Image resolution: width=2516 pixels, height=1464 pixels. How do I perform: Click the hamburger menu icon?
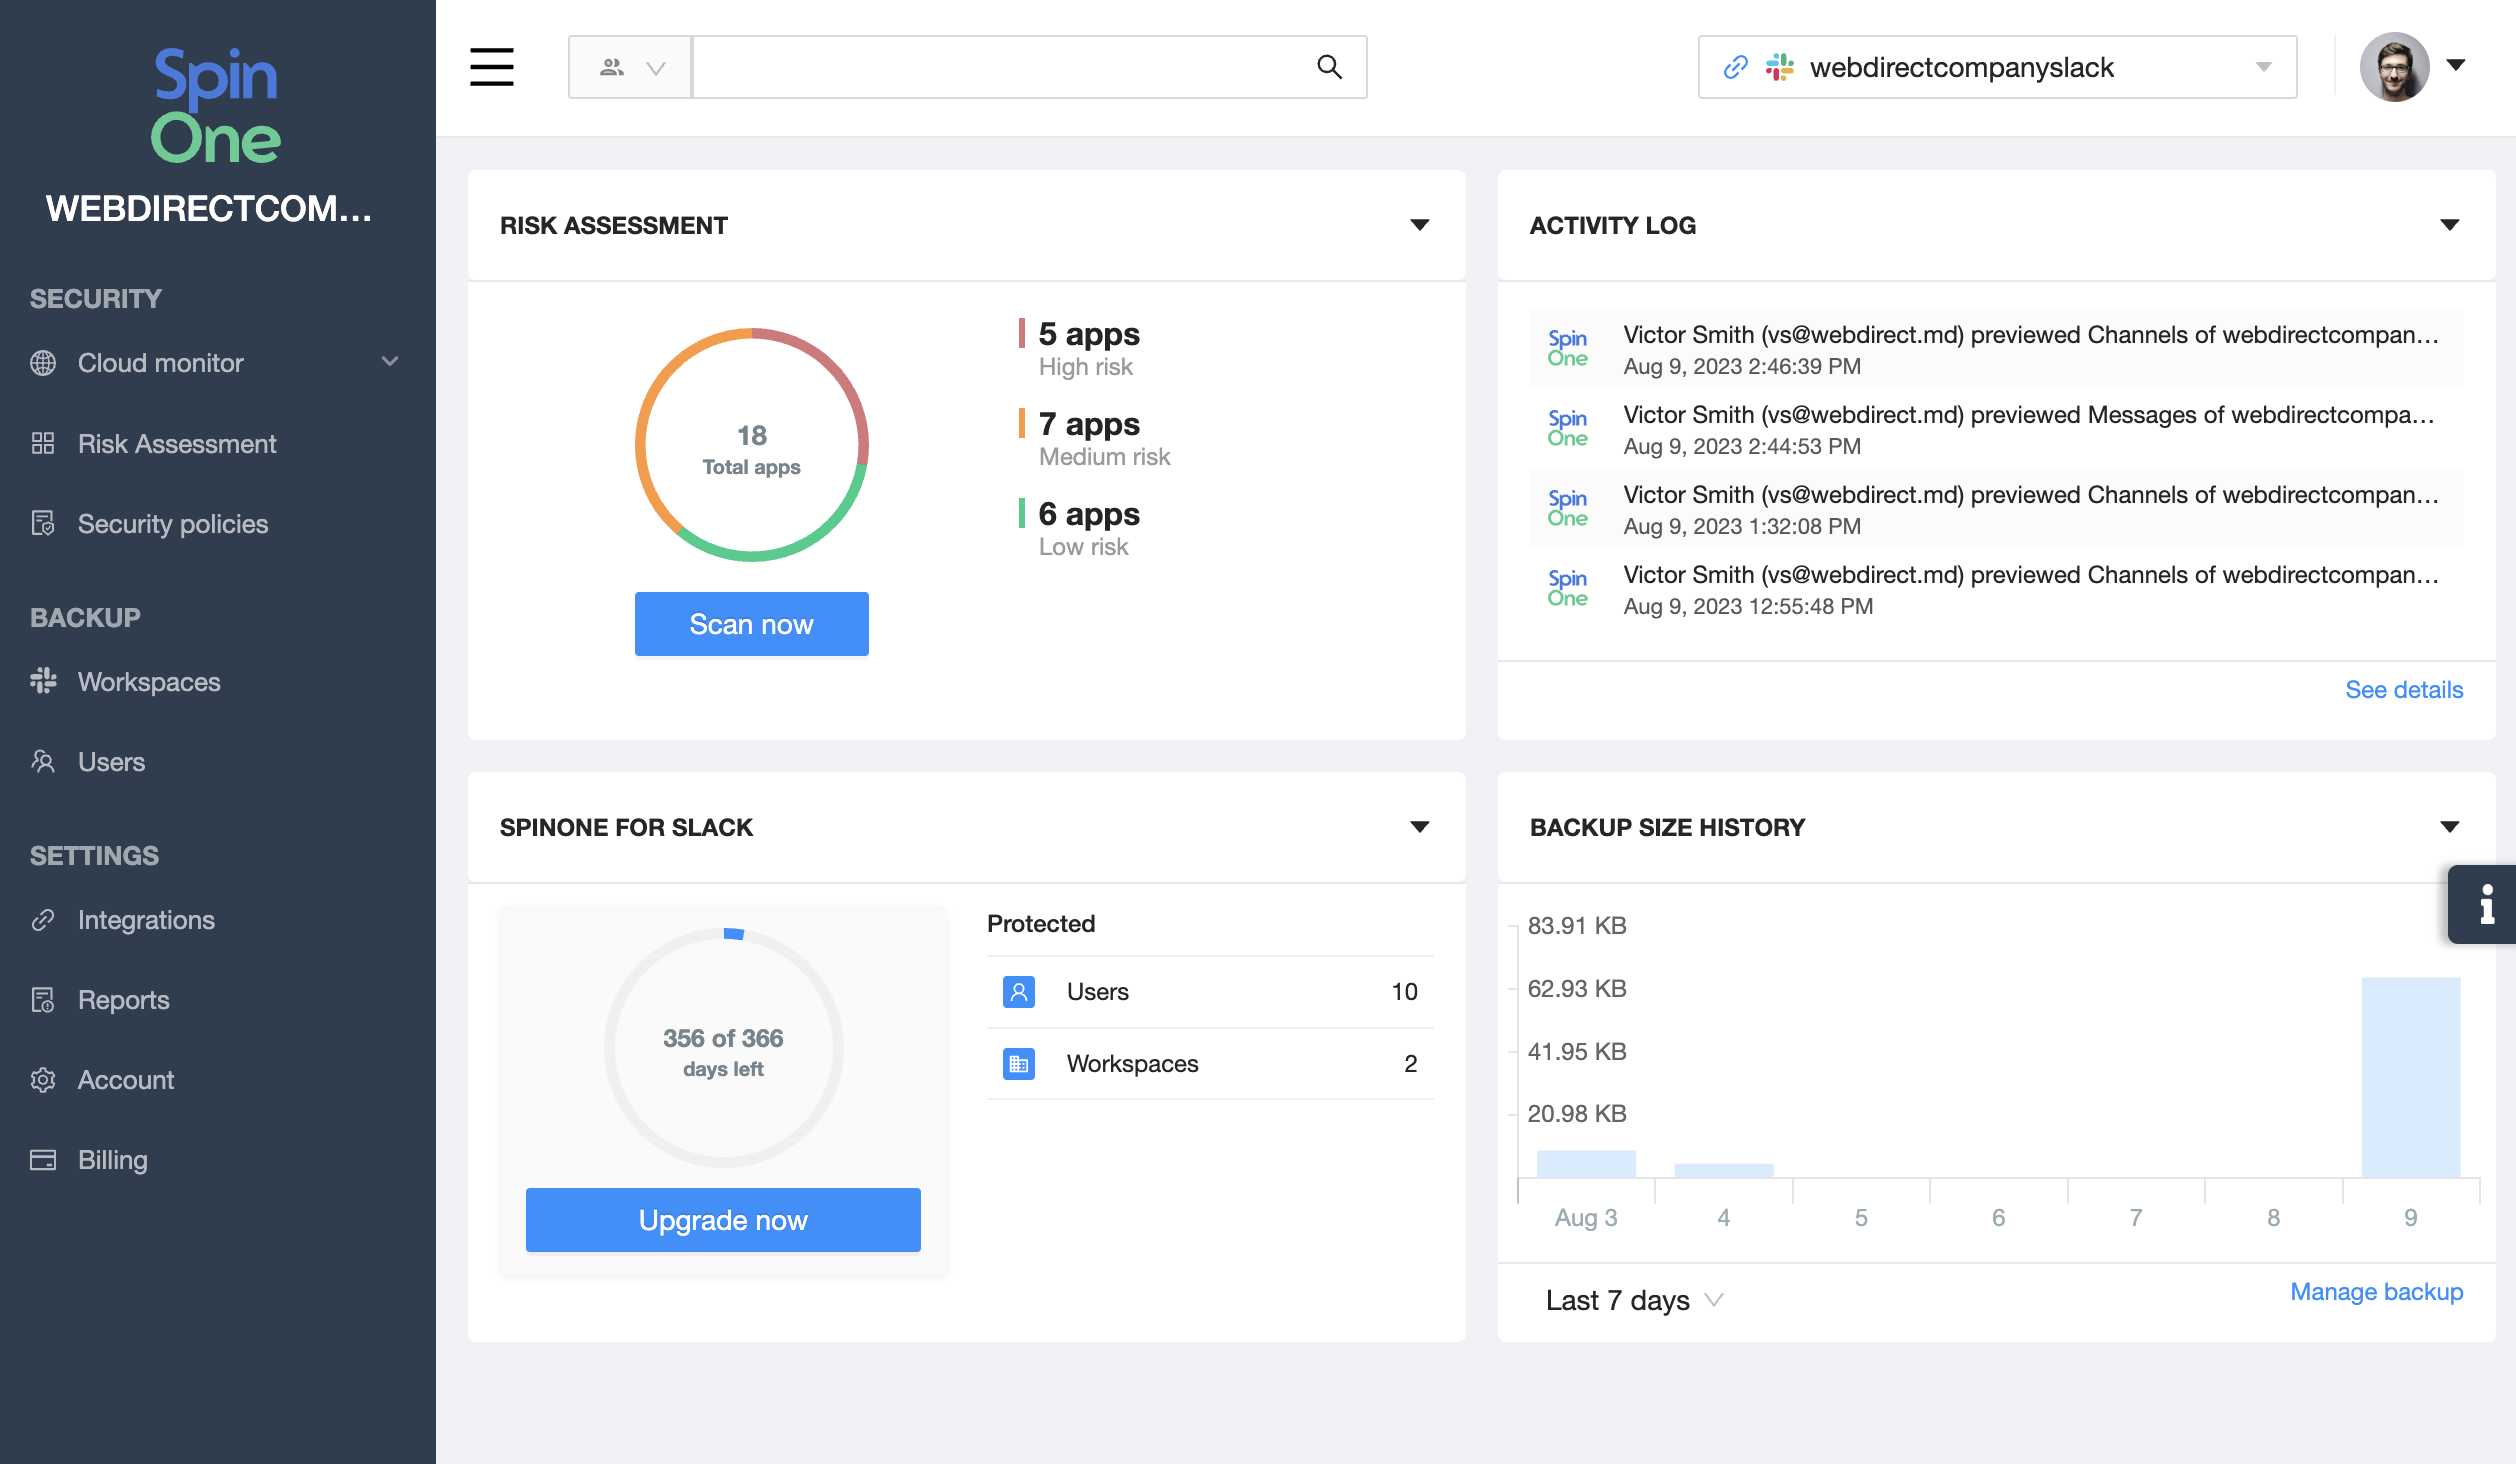(x=491, y=67)
